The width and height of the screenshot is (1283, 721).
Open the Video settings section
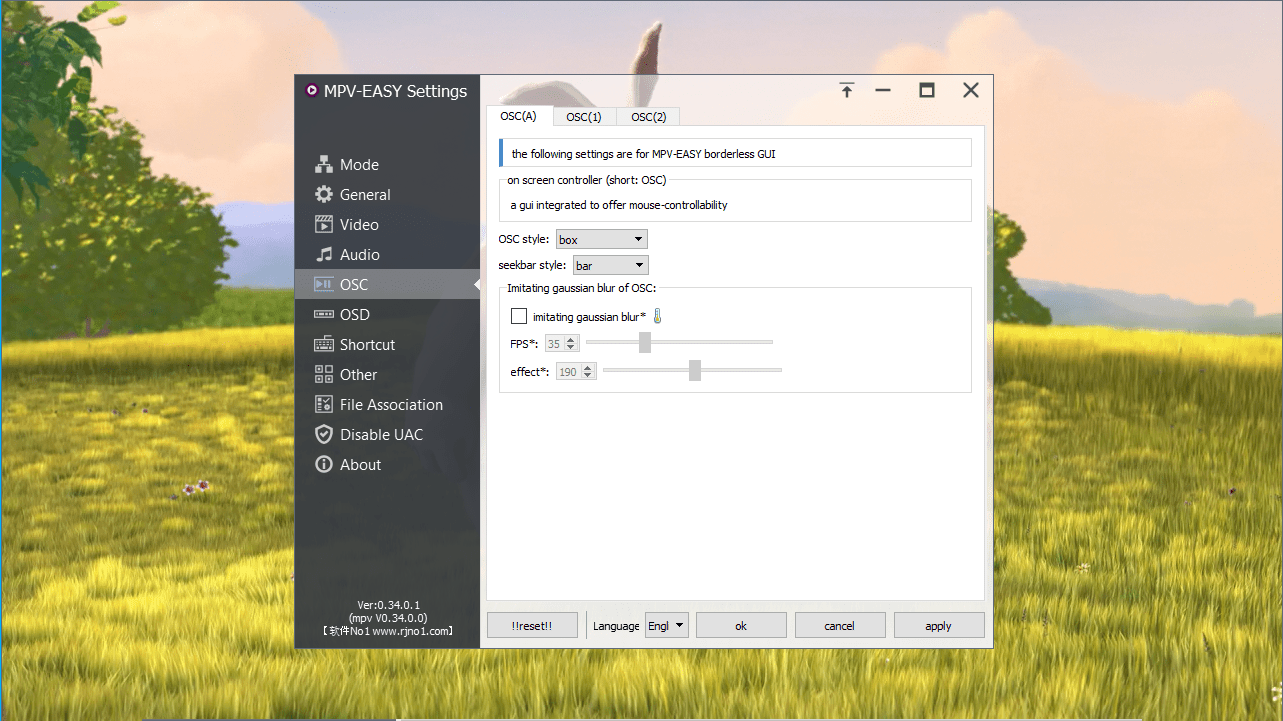pyautogui.click(x=387, y=225)
